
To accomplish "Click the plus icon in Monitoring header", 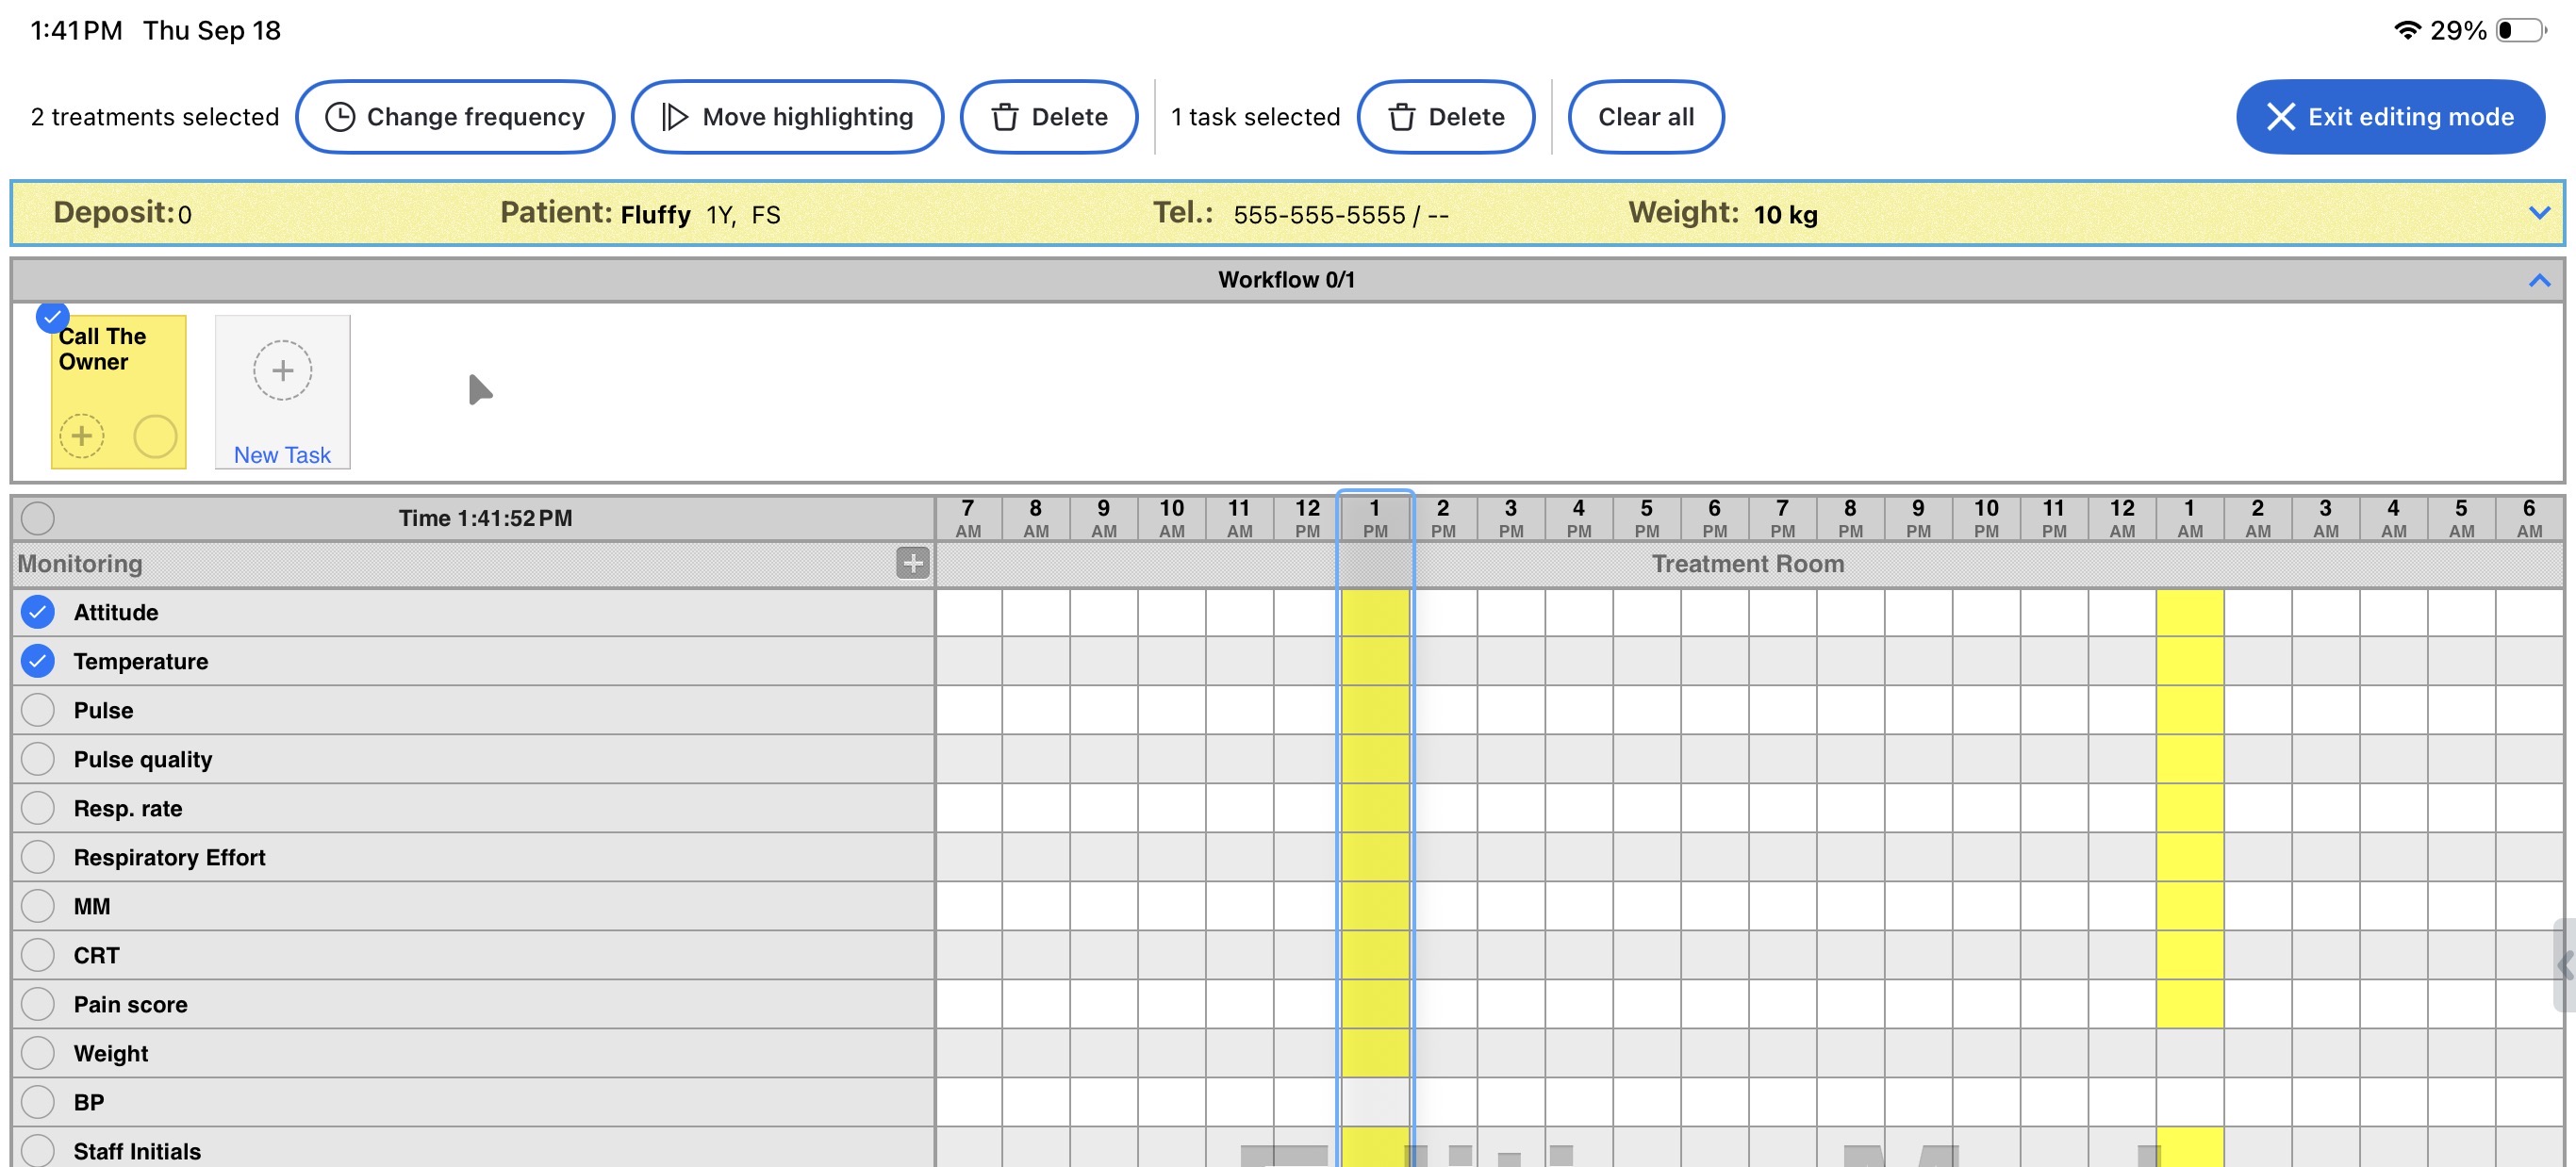I will 911,563.
